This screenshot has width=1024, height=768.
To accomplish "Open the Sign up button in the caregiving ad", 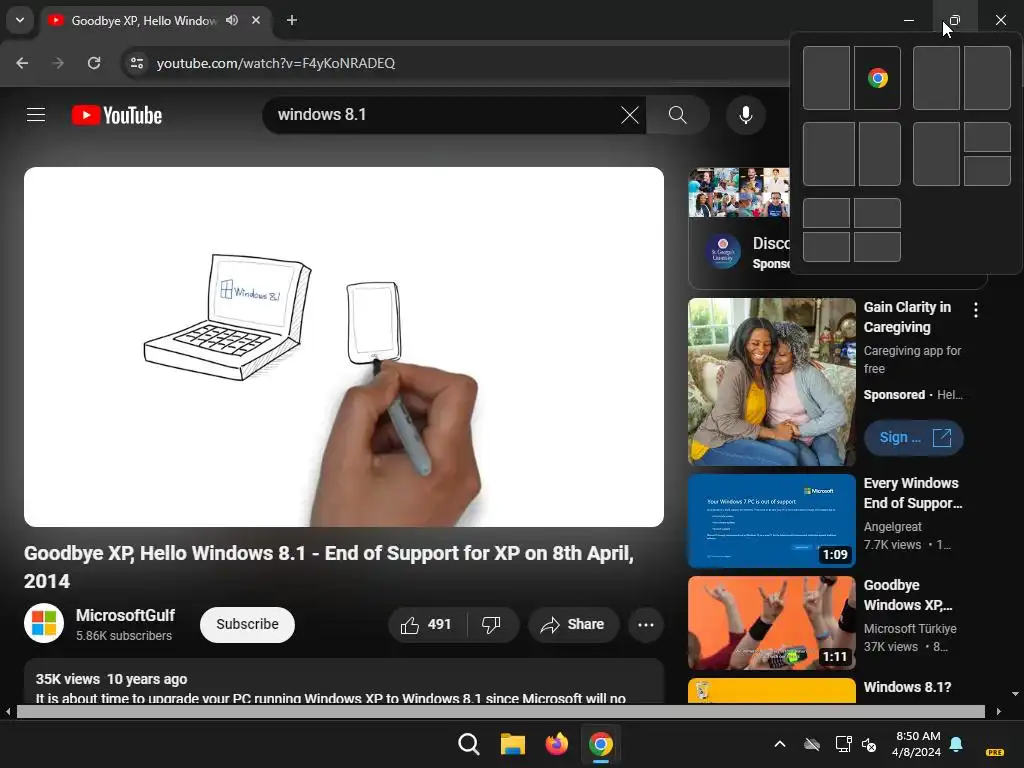I will (x=914, y=438).
